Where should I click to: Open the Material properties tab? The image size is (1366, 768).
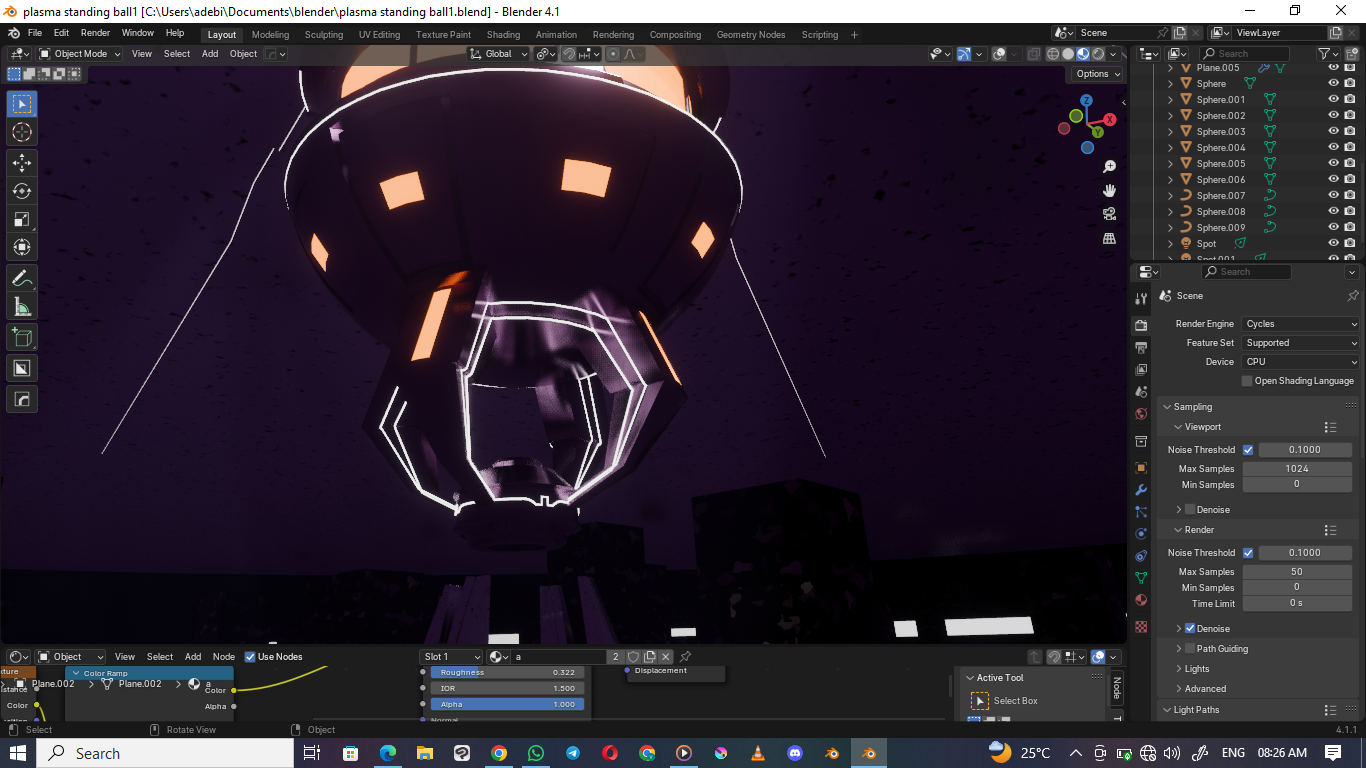click(1141, 600)
